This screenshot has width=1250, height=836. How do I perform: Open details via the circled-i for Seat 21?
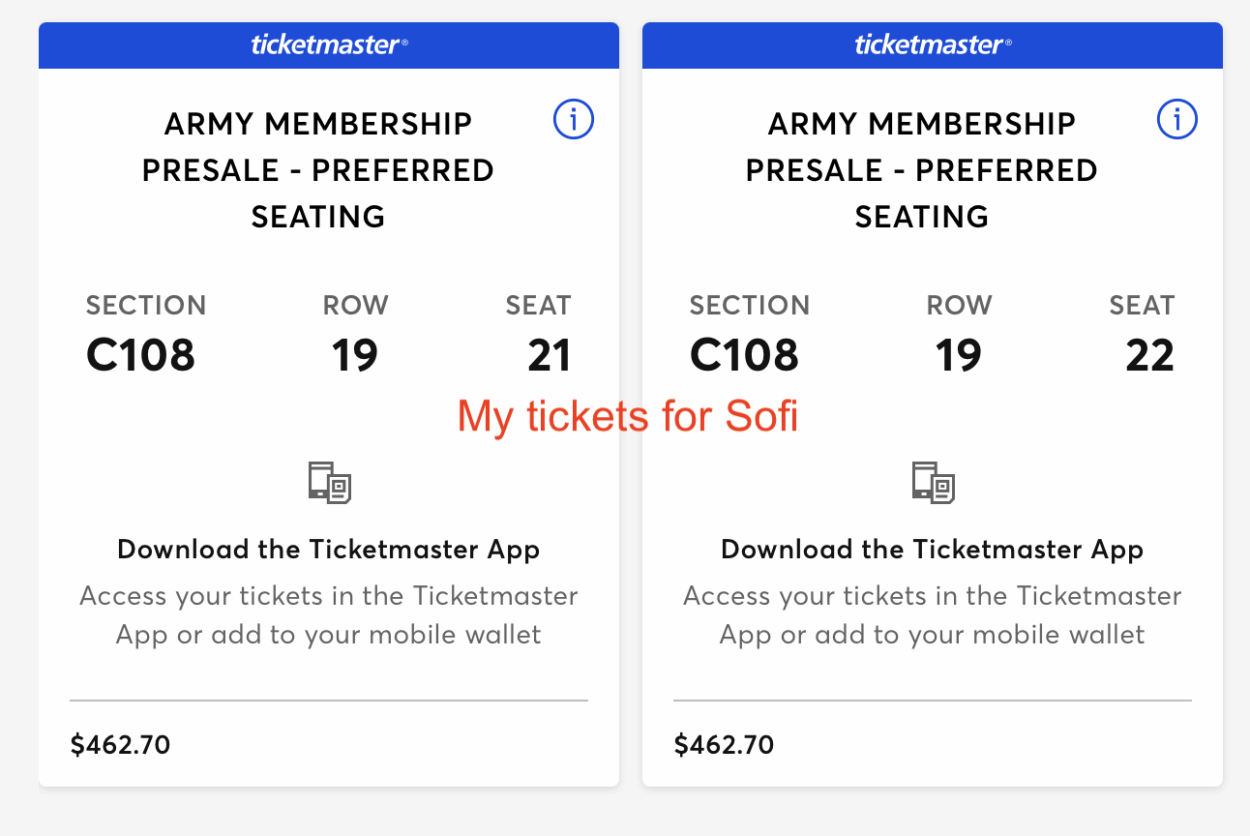pos(573,120)
